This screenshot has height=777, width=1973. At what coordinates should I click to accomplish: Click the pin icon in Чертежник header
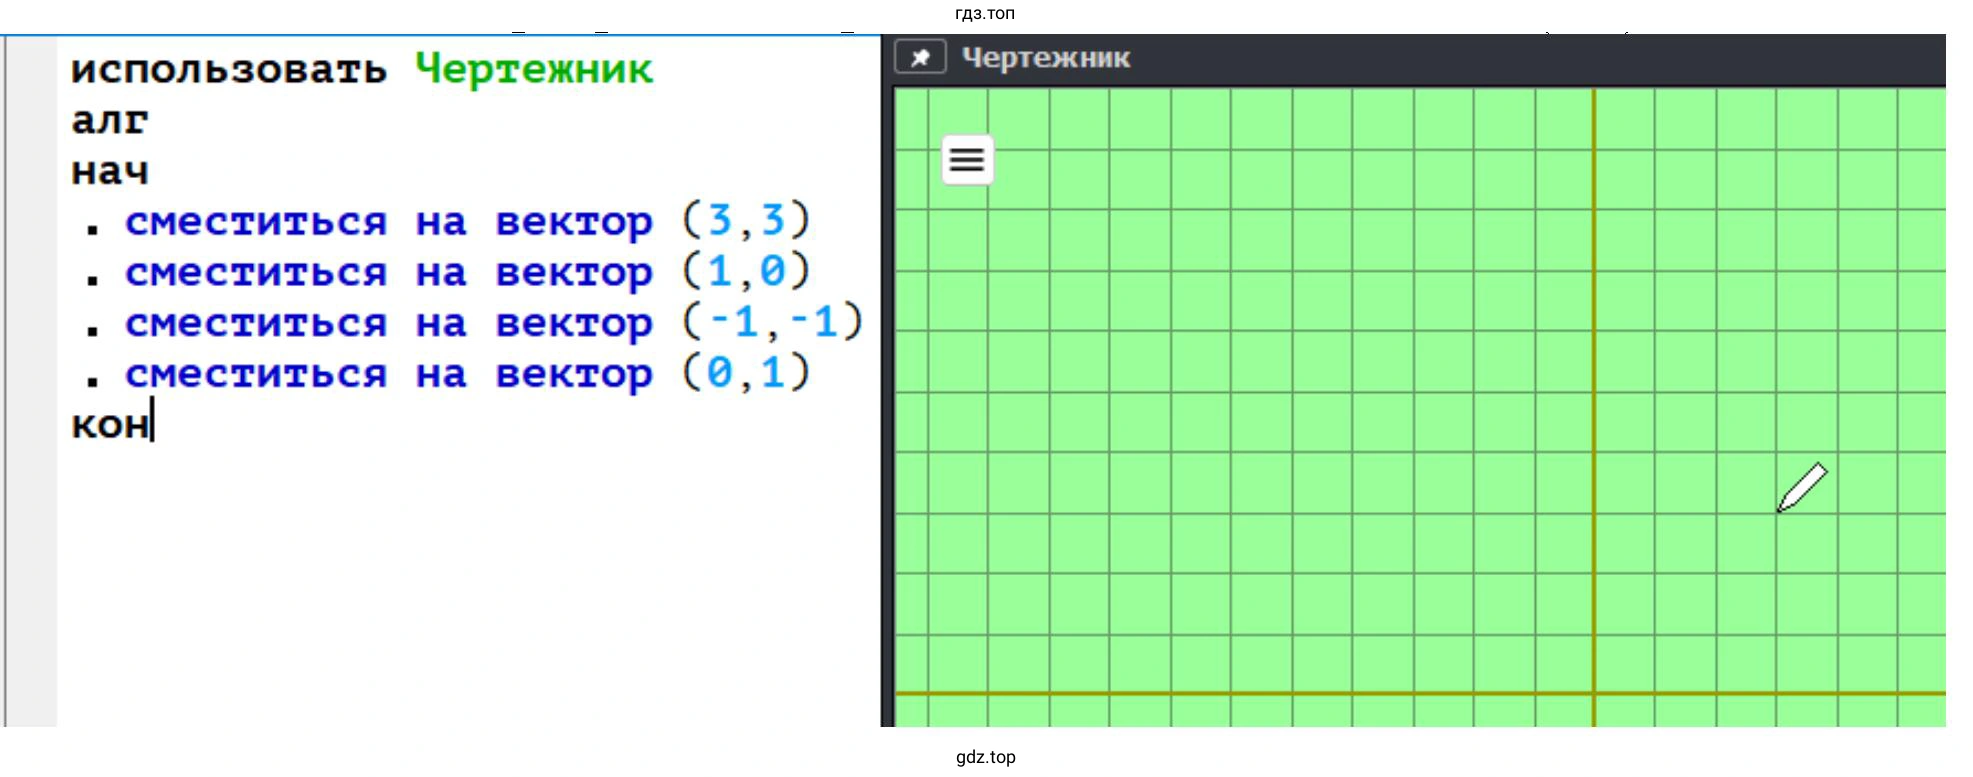(920, 58)
